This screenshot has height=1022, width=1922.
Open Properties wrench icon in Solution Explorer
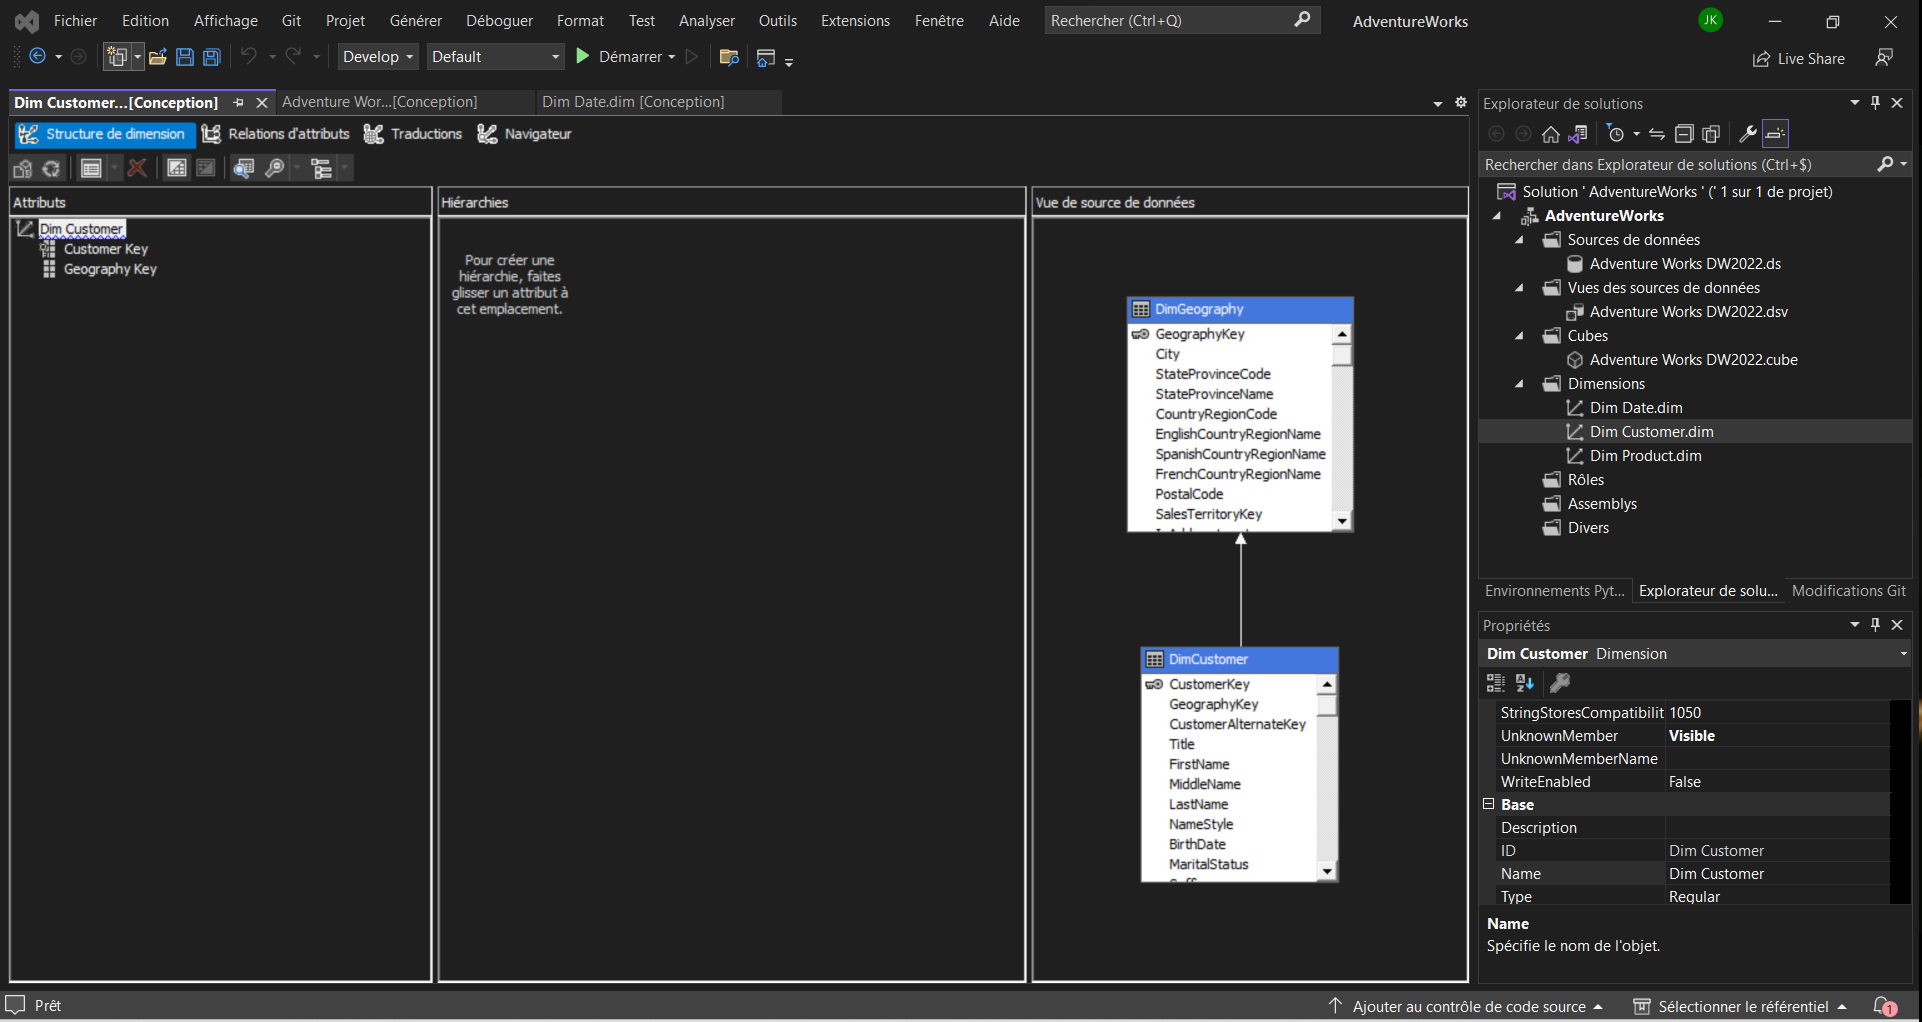tap(1748, 134)
